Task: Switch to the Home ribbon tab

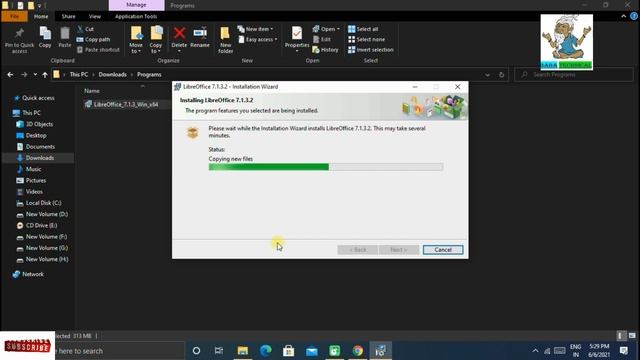Action: point(41,16)
